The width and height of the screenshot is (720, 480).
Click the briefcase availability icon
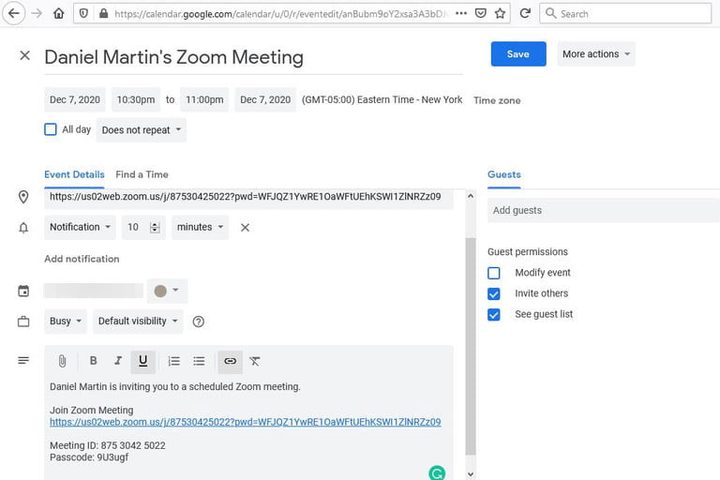pos(23,322)
